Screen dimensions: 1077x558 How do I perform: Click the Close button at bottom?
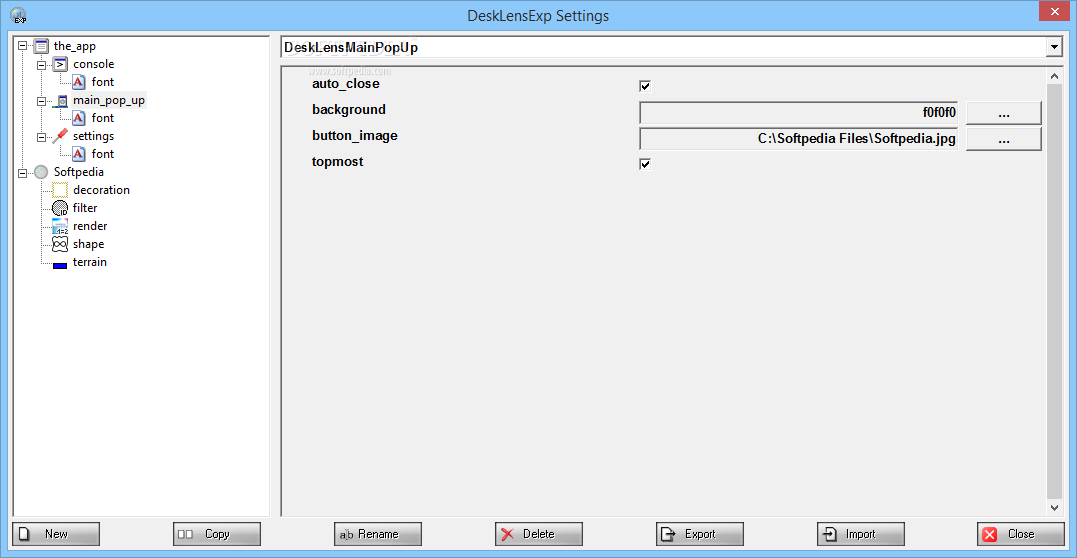click(x=1021, y=534)
